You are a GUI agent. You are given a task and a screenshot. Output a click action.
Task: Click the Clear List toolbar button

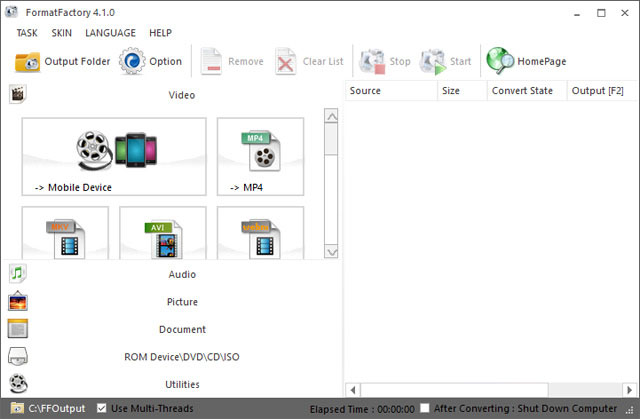310,62
